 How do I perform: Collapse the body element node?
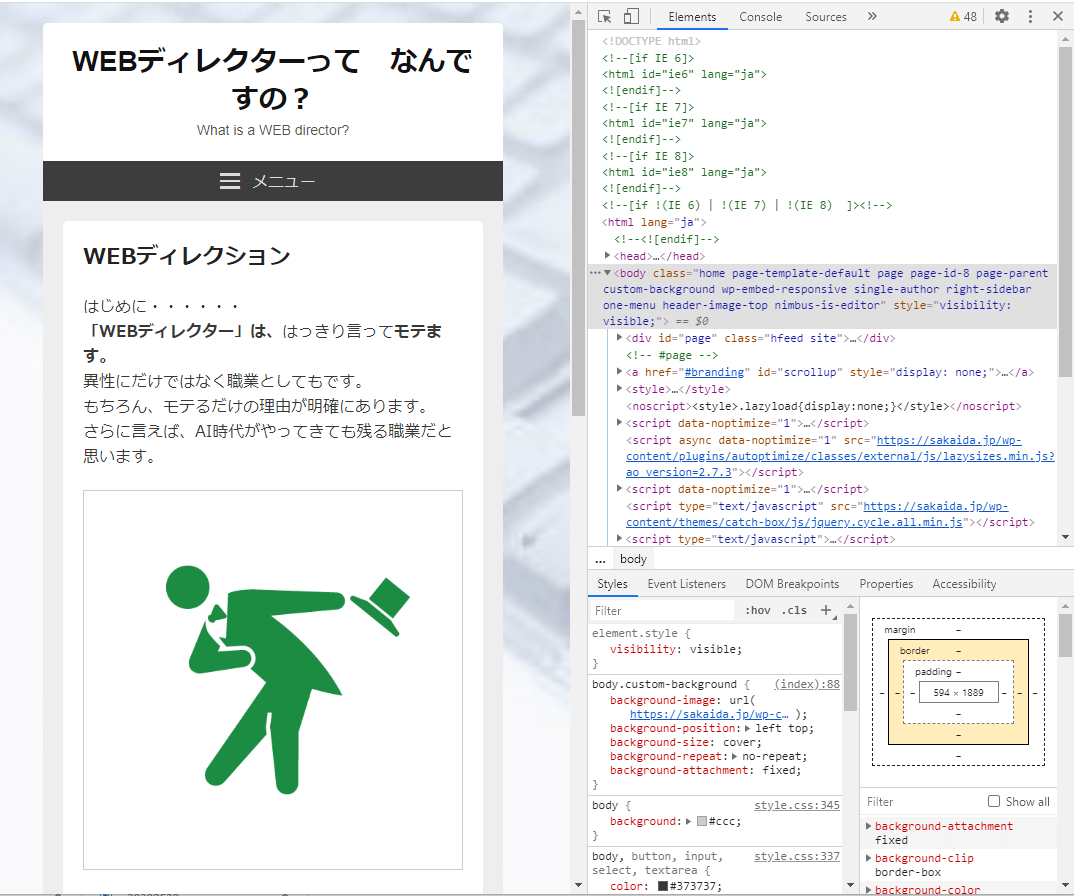pos(608,273)
